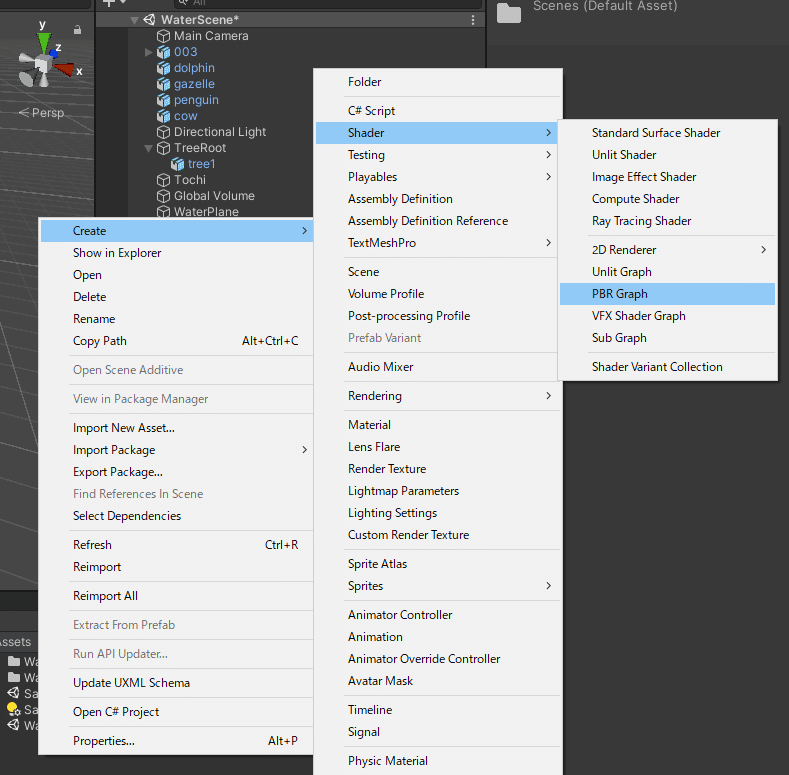789x775 pixels.
Task: Click the red X axis of the scene gizmo
Action: point(64,69)
